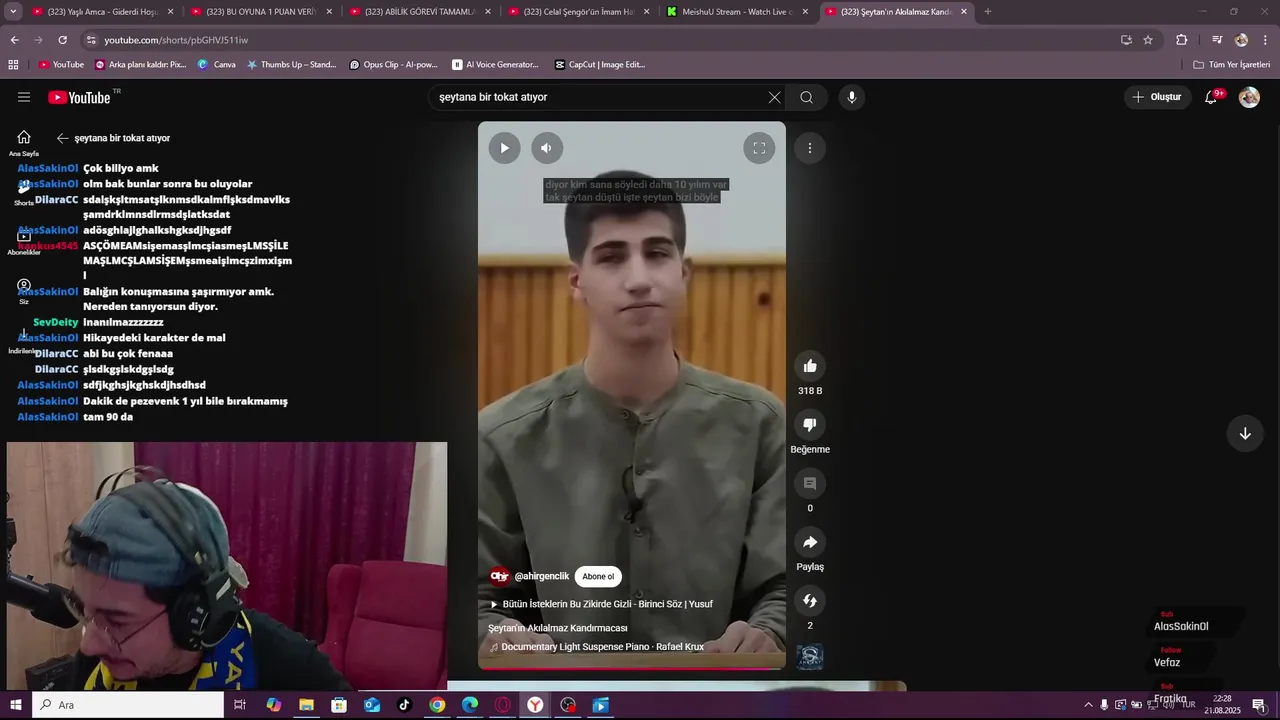Viewport: 1280px width, 720px height.
Task: Open the Thumbs Up – Stand bookmark
Action: click(291, 65)
